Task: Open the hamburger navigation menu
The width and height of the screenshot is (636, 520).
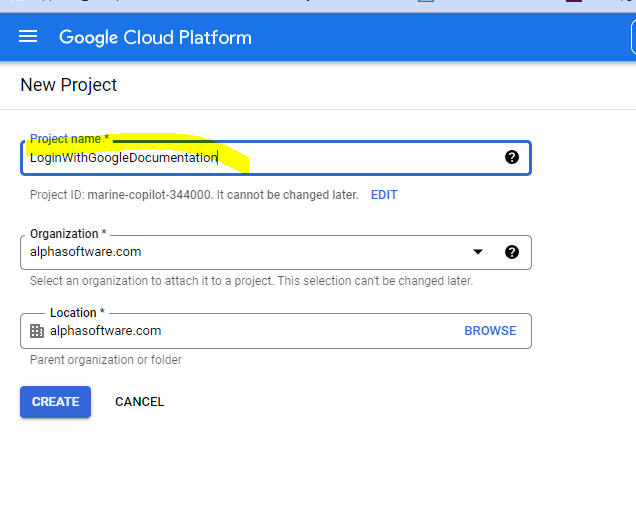Action: pyautogui.click(x=28, y=37)
